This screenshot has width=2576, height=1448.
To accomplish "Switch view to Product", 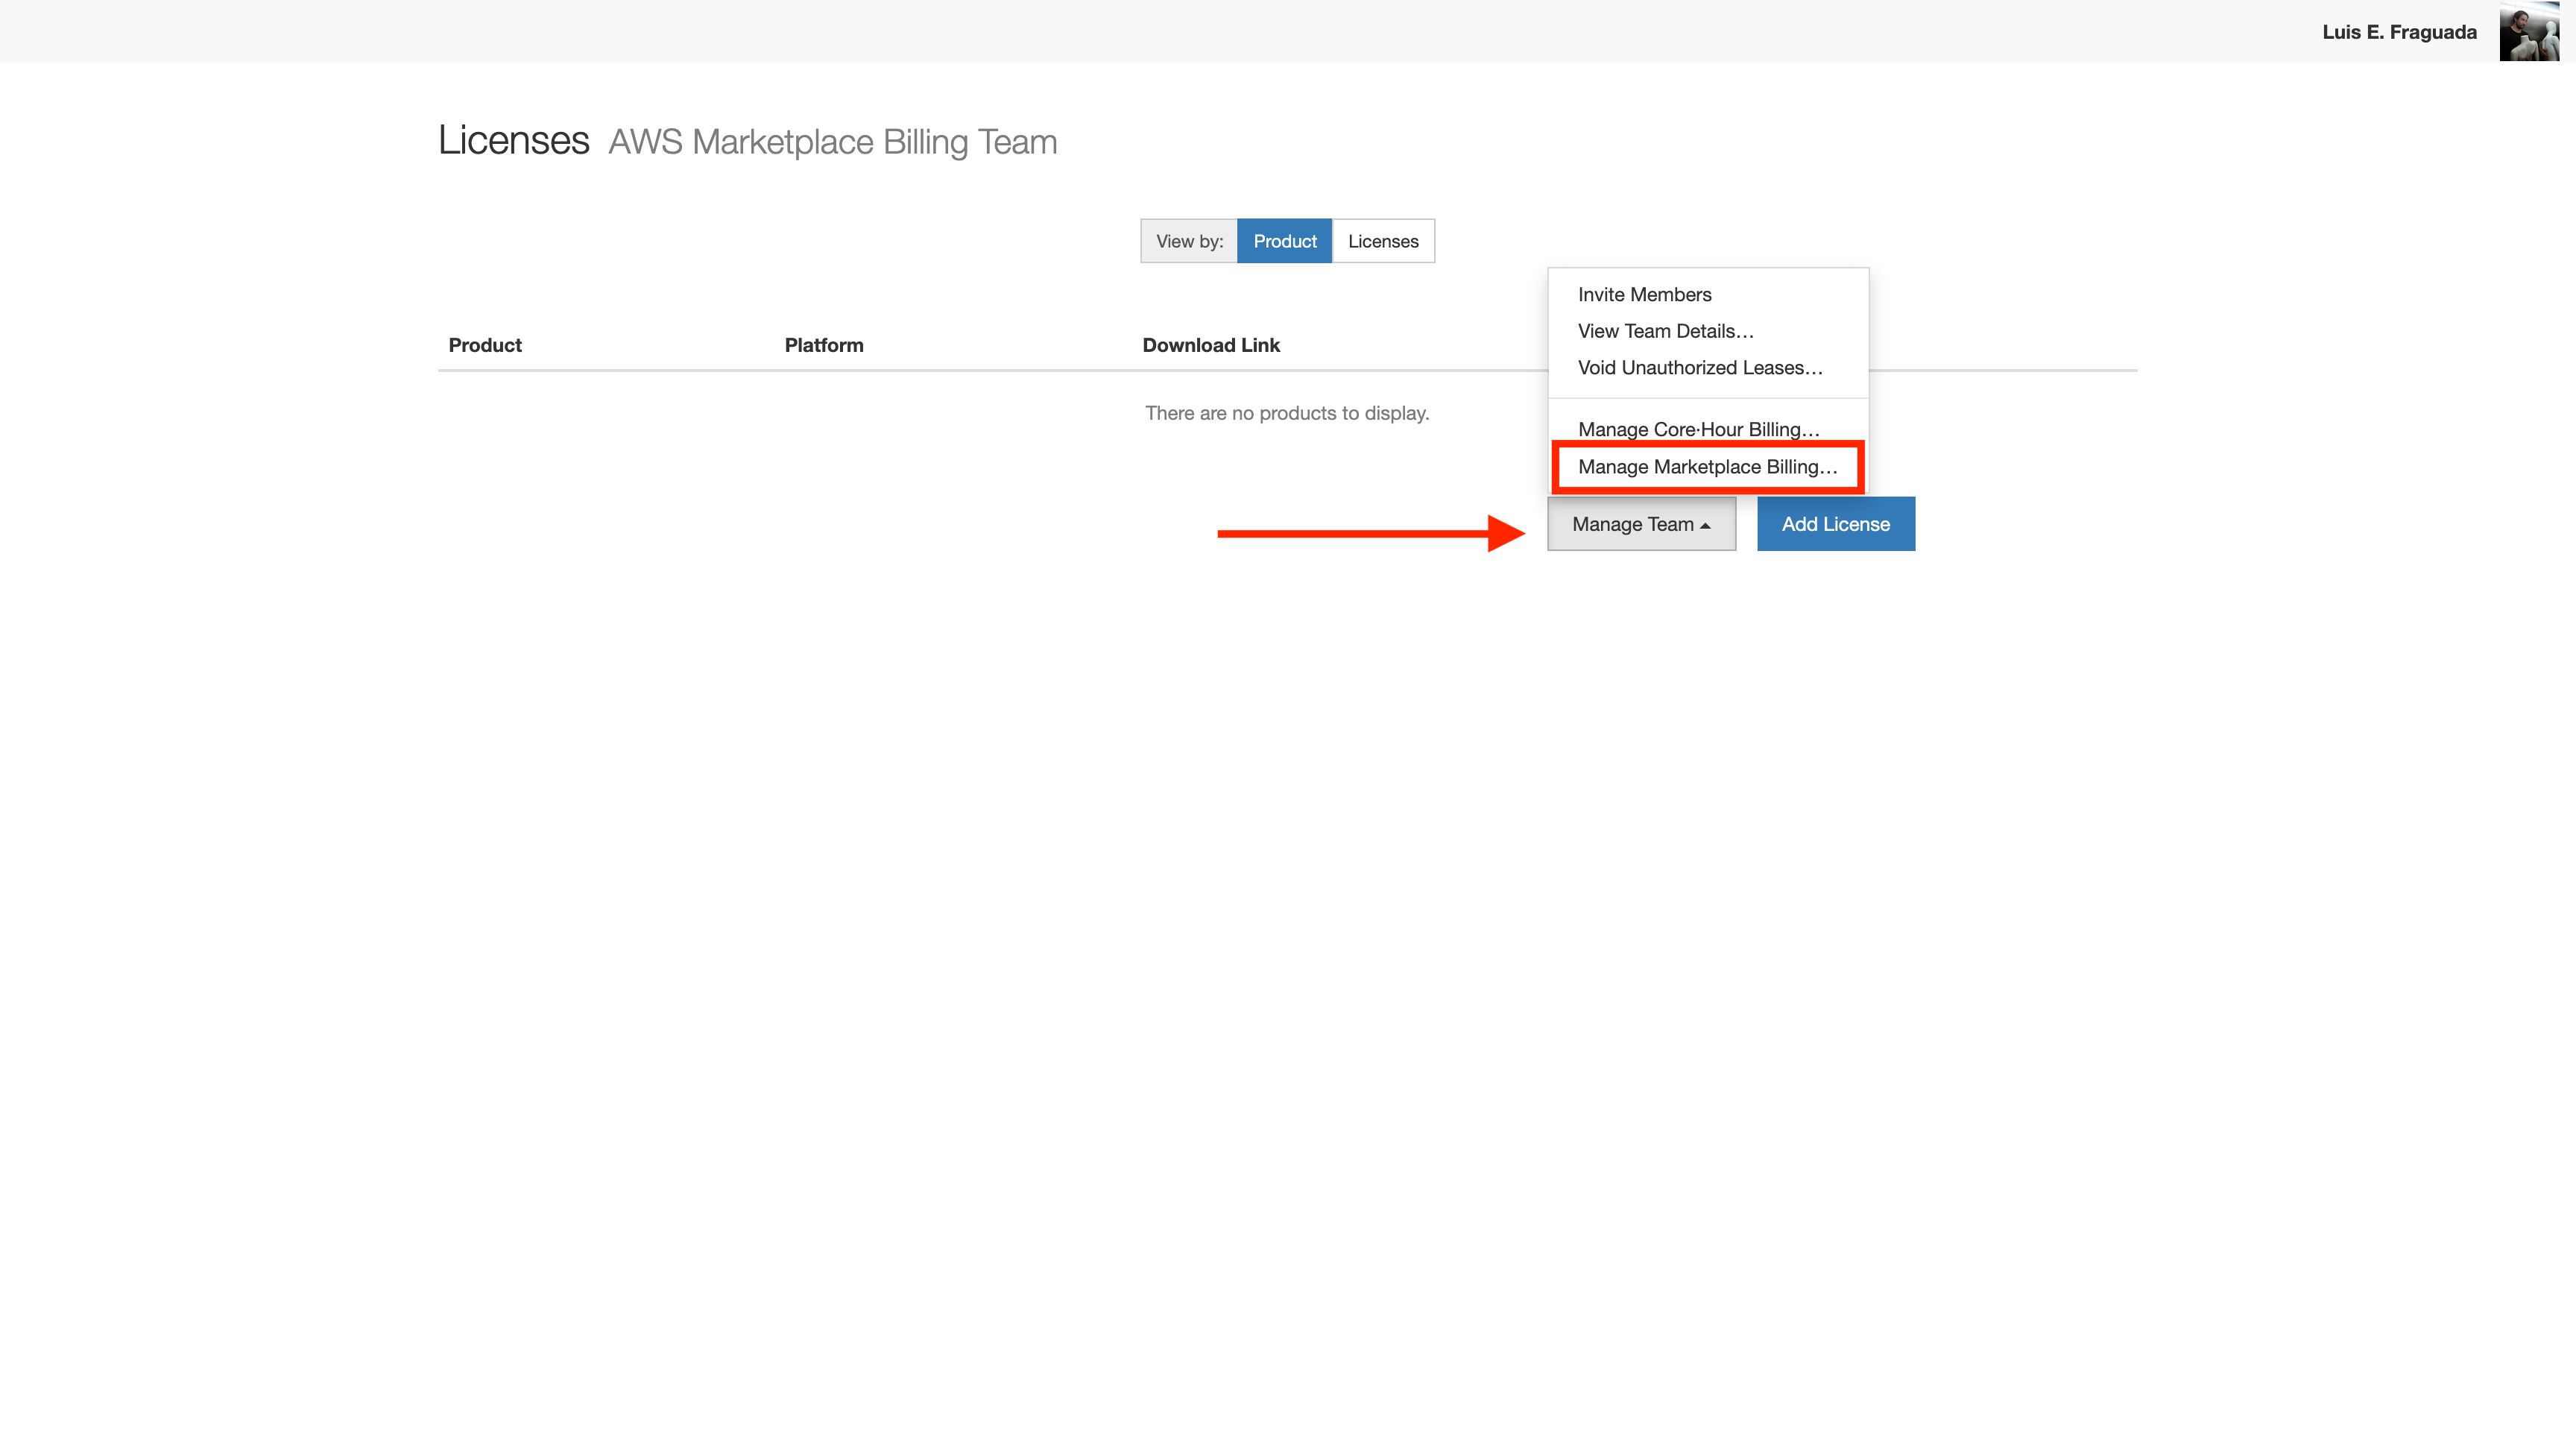I will [x=1284, y=241].
